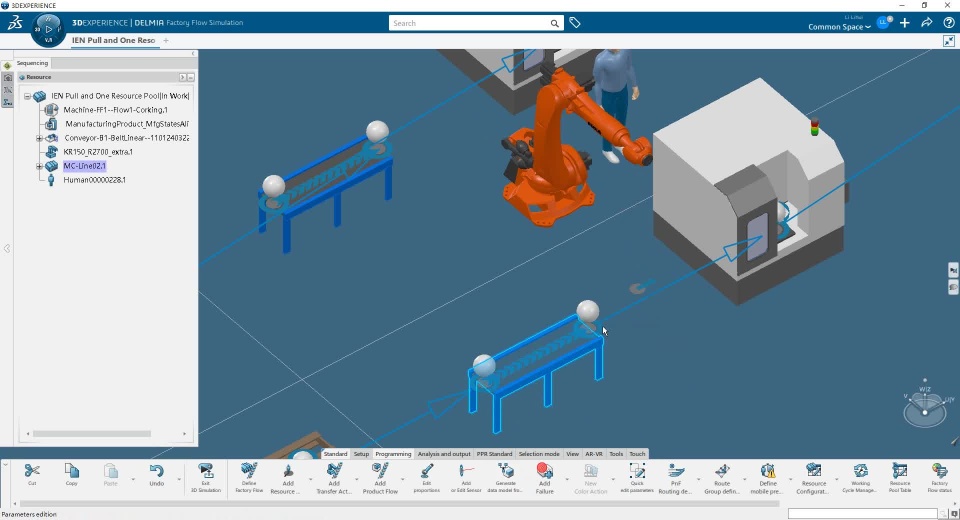The height and width of the screenshot is (520, 960).
Task: Click the help question mark icon
Action: tap(948, 23)
